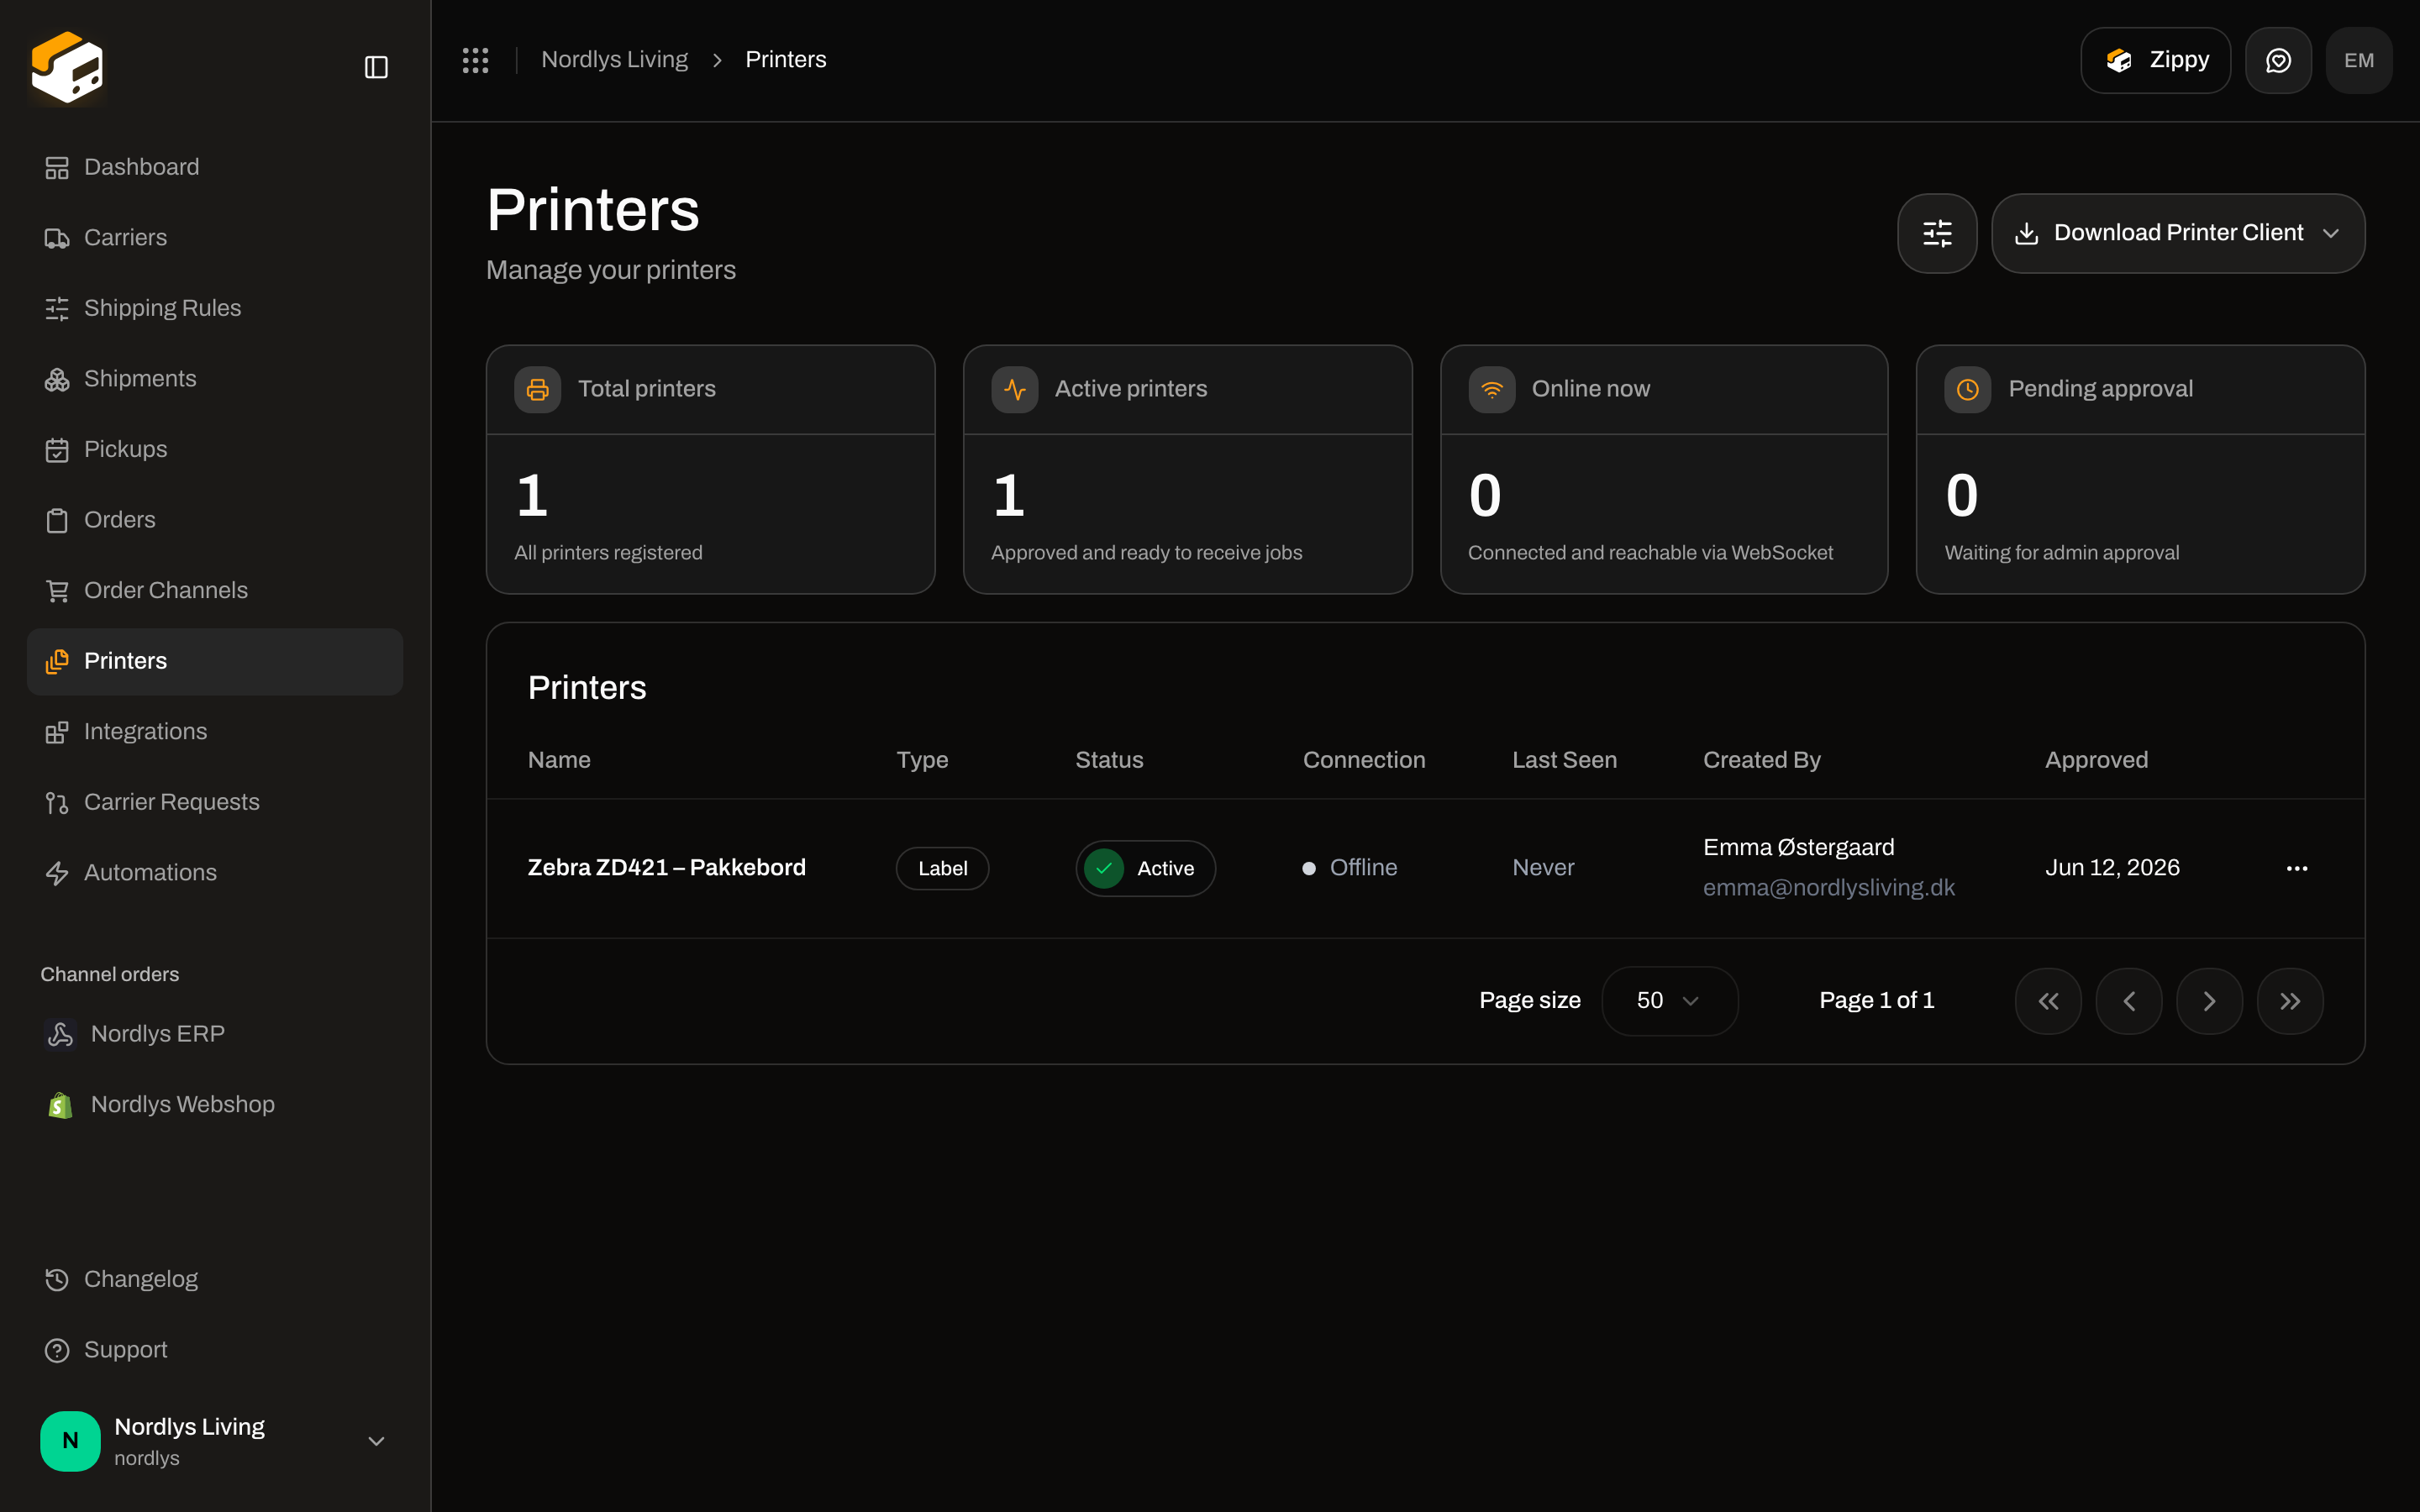Click Jun 12, 2026 approved date
The image size is (2420, 1512).
[2112, 867]
